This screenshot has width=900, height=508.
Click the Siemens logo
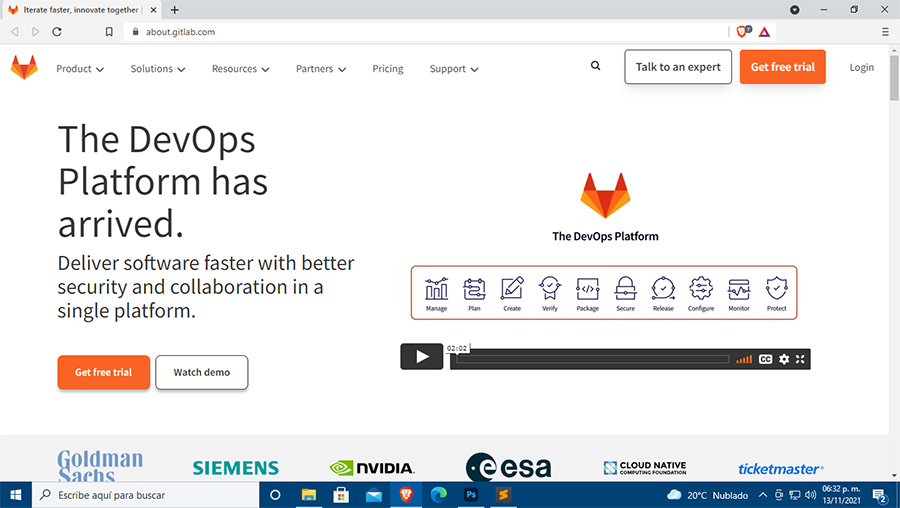[235, 468]
